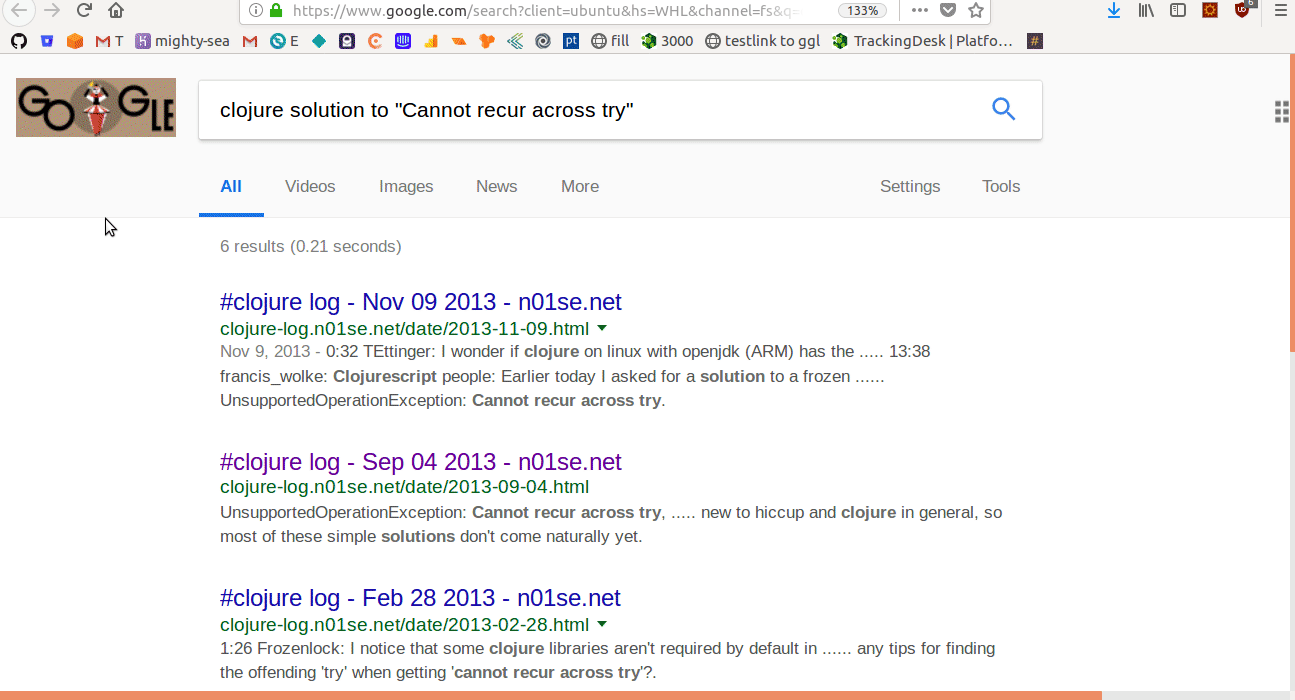Expand the arrow beside the 2013-02-28 URL
This screenshot has width=1295, height=700.
[x=602, y=625]
